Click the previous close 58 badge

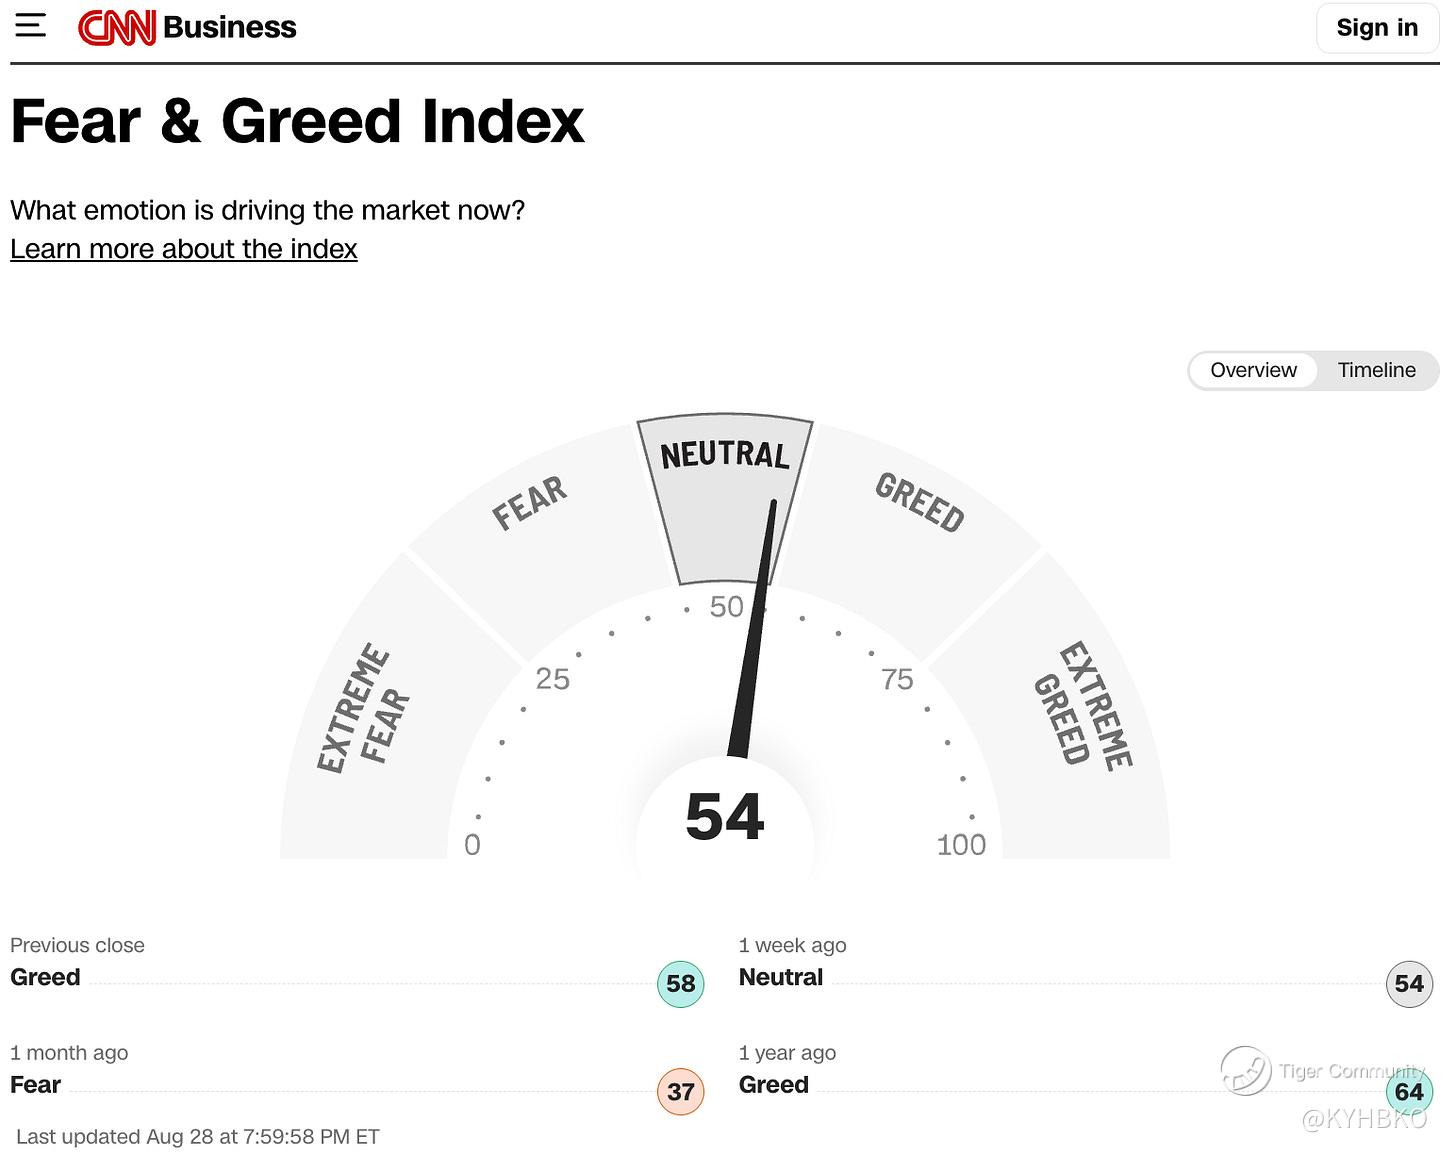coord(681,984)
